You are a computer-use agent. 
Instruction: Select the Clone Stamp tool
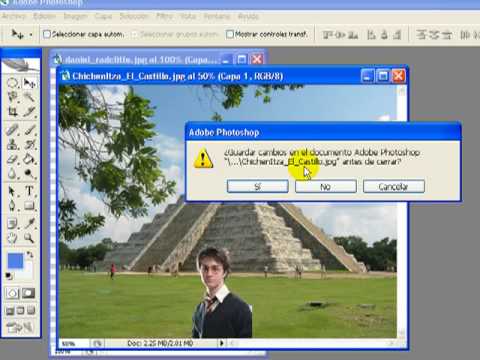12,144
